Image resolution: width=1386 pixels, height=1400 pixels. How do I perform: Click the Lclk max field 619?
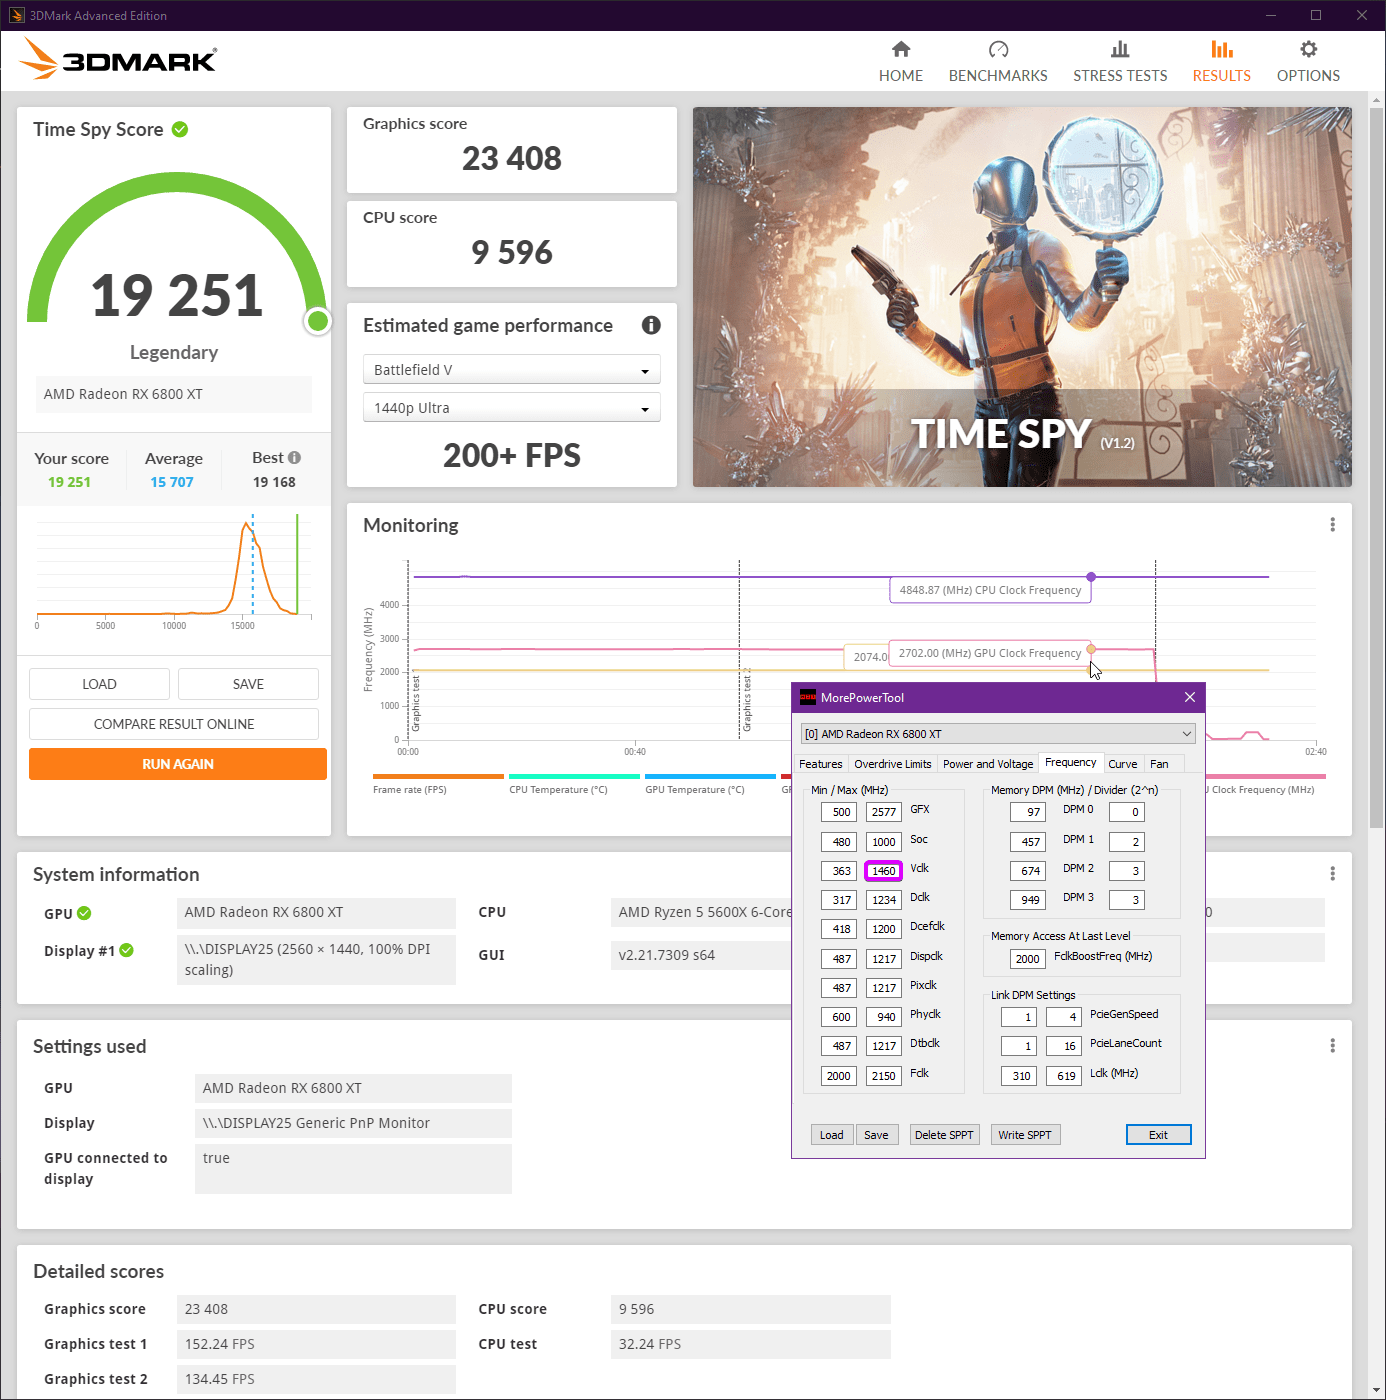pyautogui.click(x=1064, y=1076)
